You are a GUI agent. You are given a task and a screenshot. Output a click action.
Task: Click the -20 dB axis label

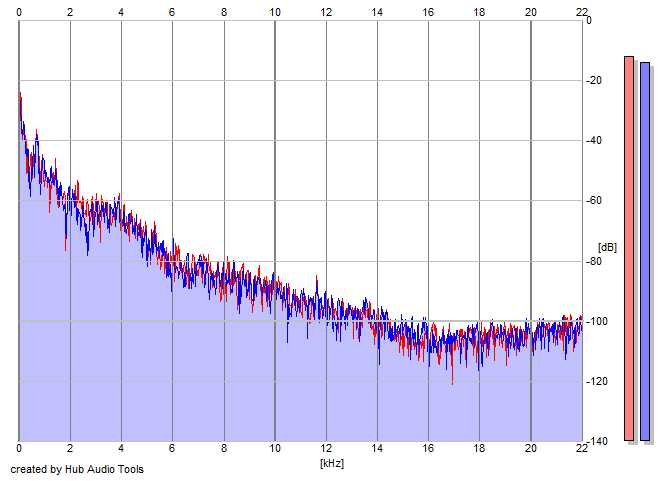point(594,80)
